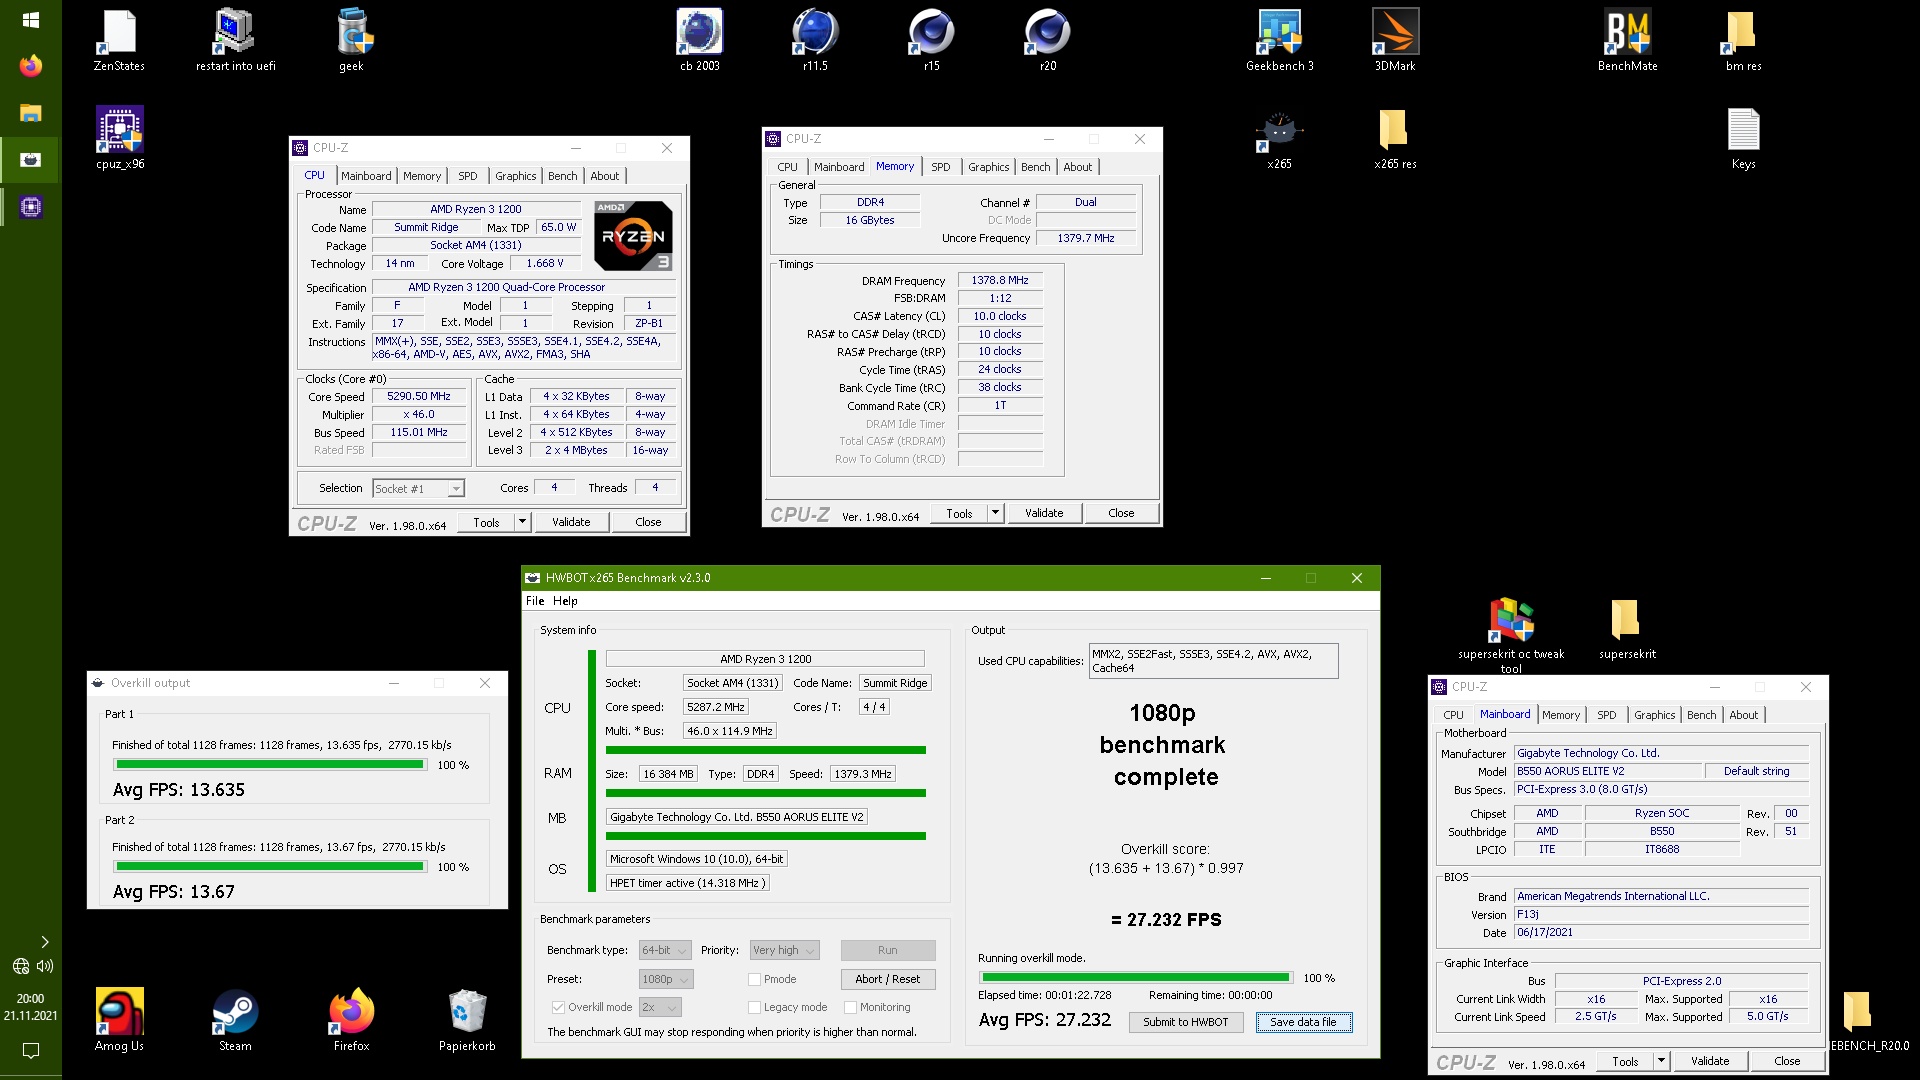Open the network globe icon in the tray

(20, 966)
